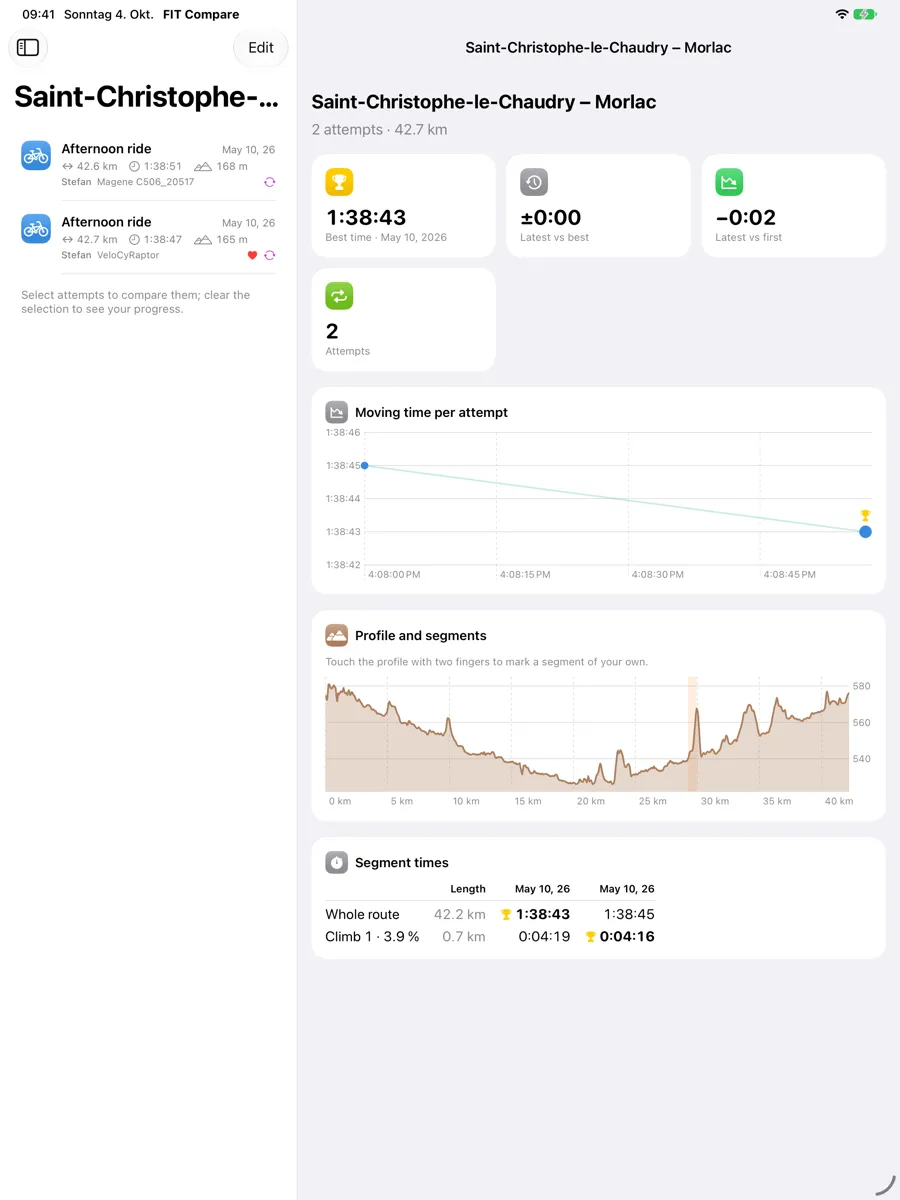Screen dimensions: 900x1200
Task: Tap the gray clock Latest vs best icon
Action: tap(534, 182)
